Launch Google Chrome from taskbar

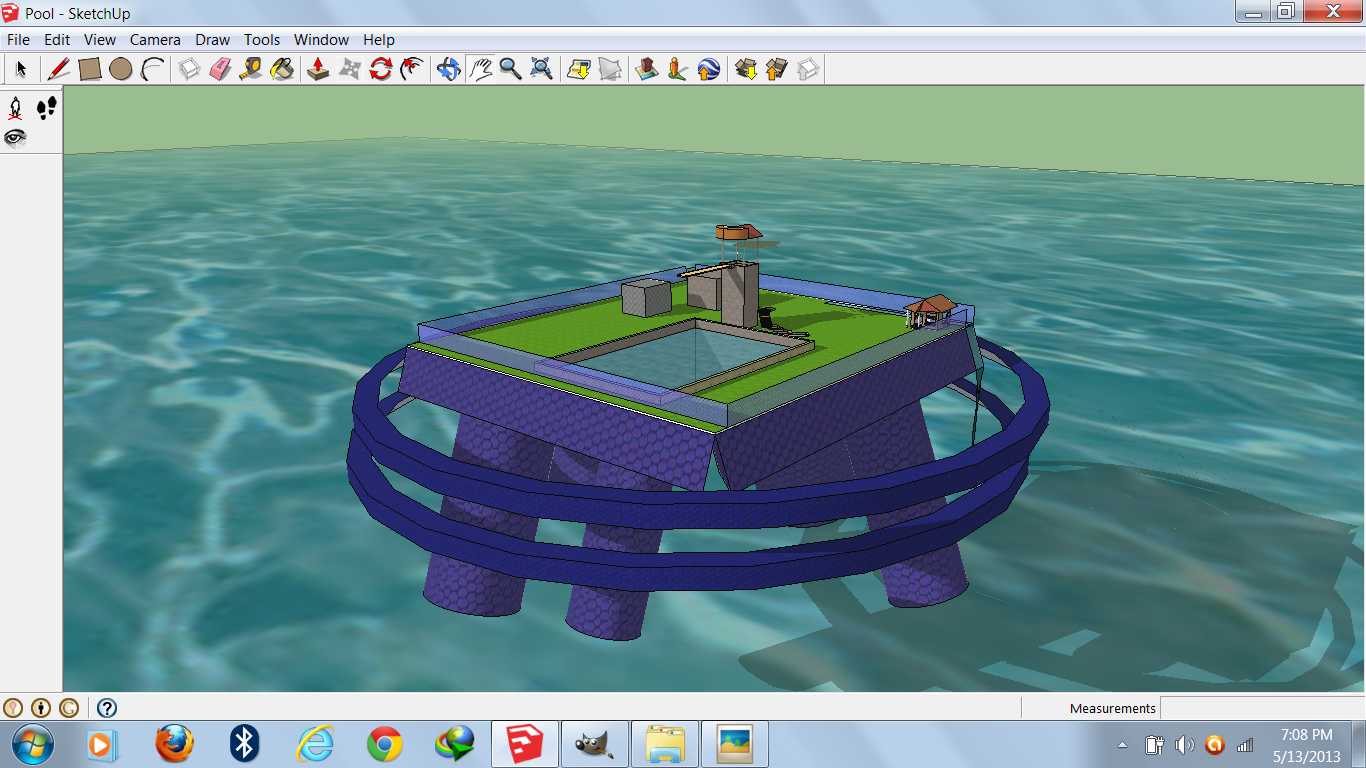384,744
